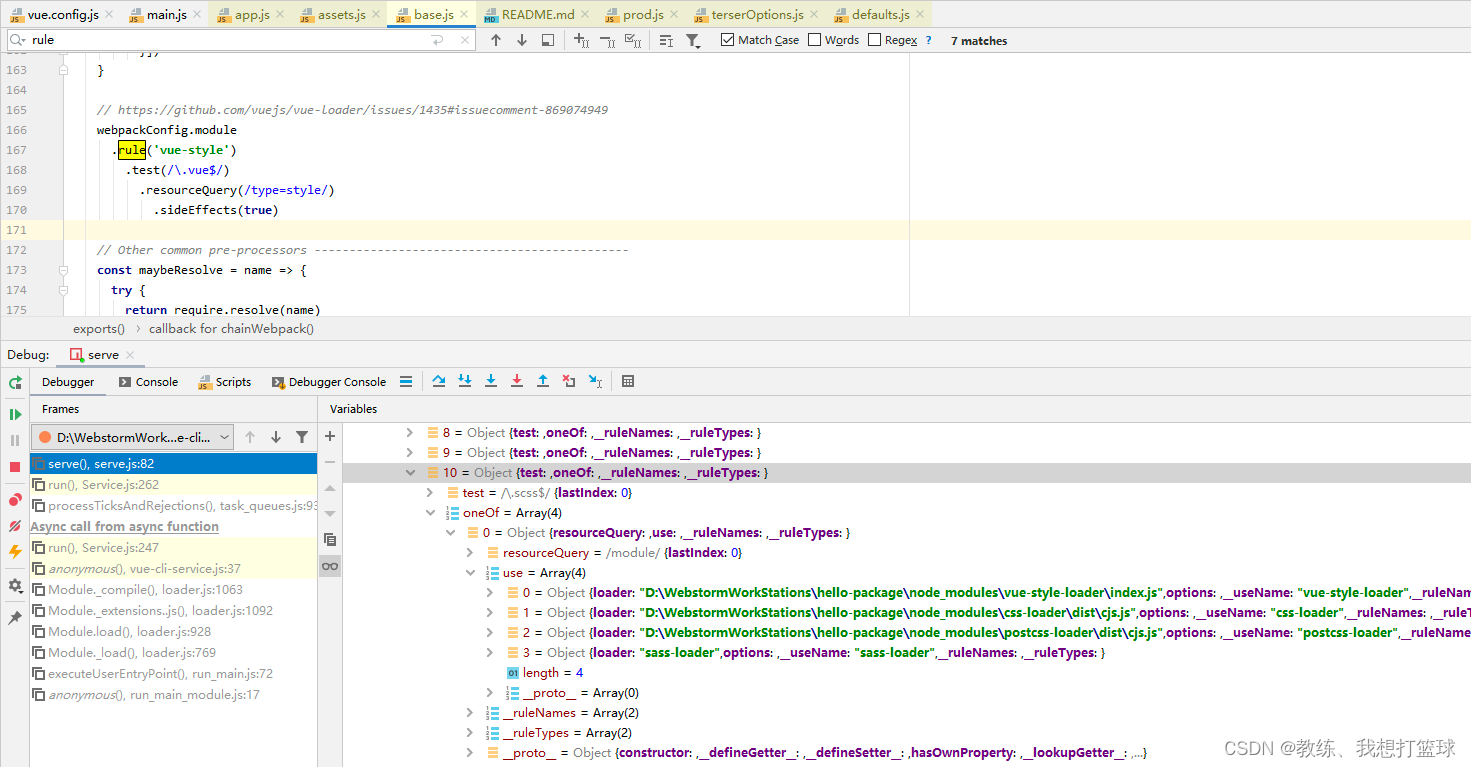Open the thread selector dropdown in Frames

133,437
